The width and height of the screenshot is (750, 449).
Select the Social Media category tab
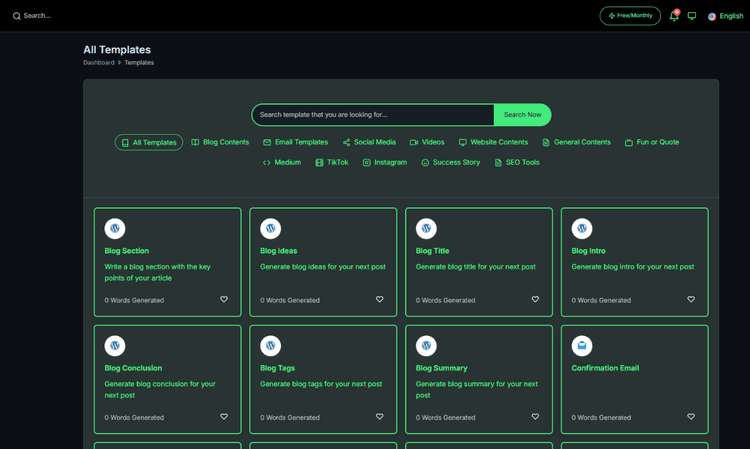(x=369, y=142)
